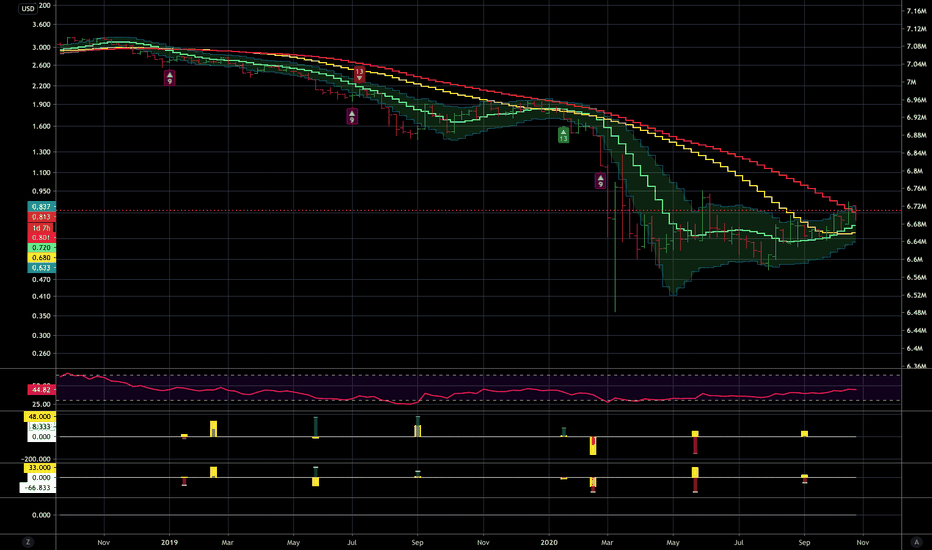
Task: Click the 1d 7h countdown label
Action: point(42,228)
